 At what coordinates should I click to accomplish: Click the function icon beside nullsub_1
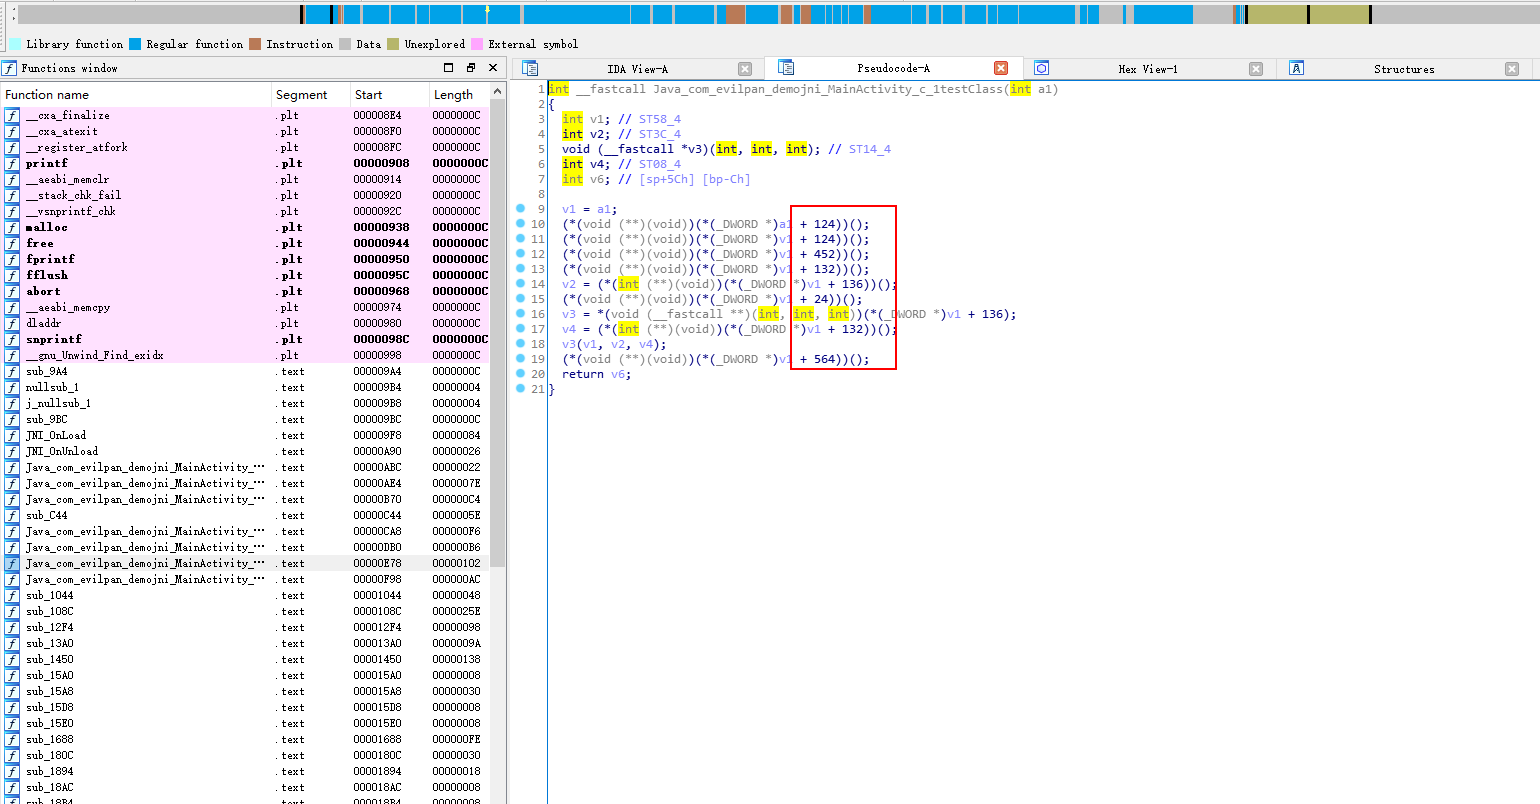12,387
